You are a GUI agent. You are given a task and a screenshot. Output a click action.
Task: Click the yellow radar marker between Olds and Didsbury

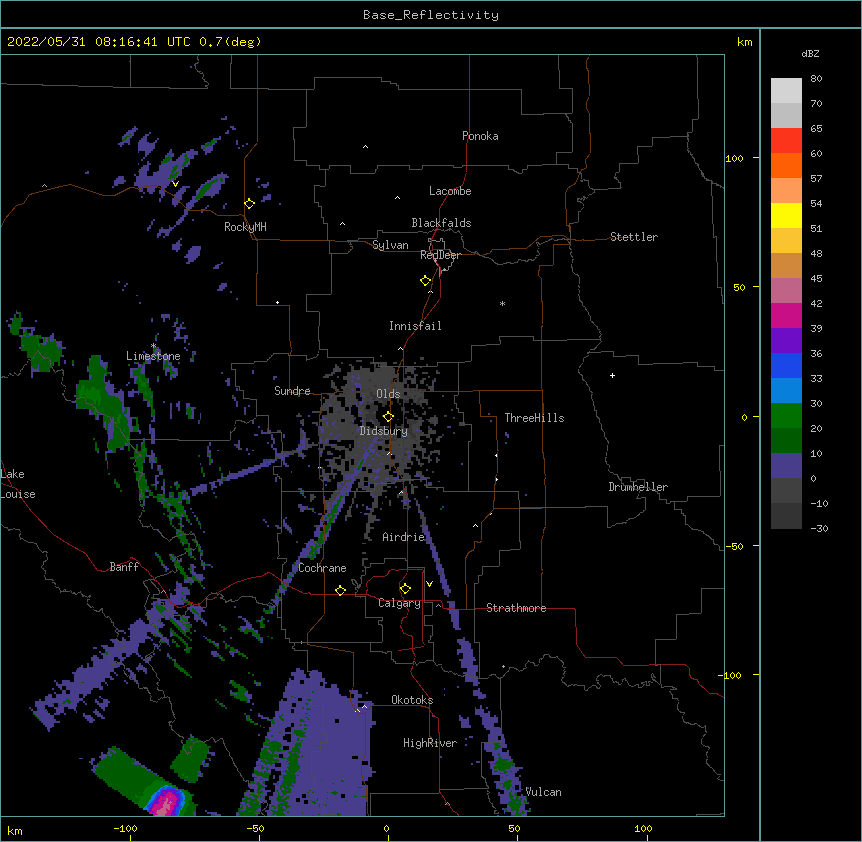388,416
